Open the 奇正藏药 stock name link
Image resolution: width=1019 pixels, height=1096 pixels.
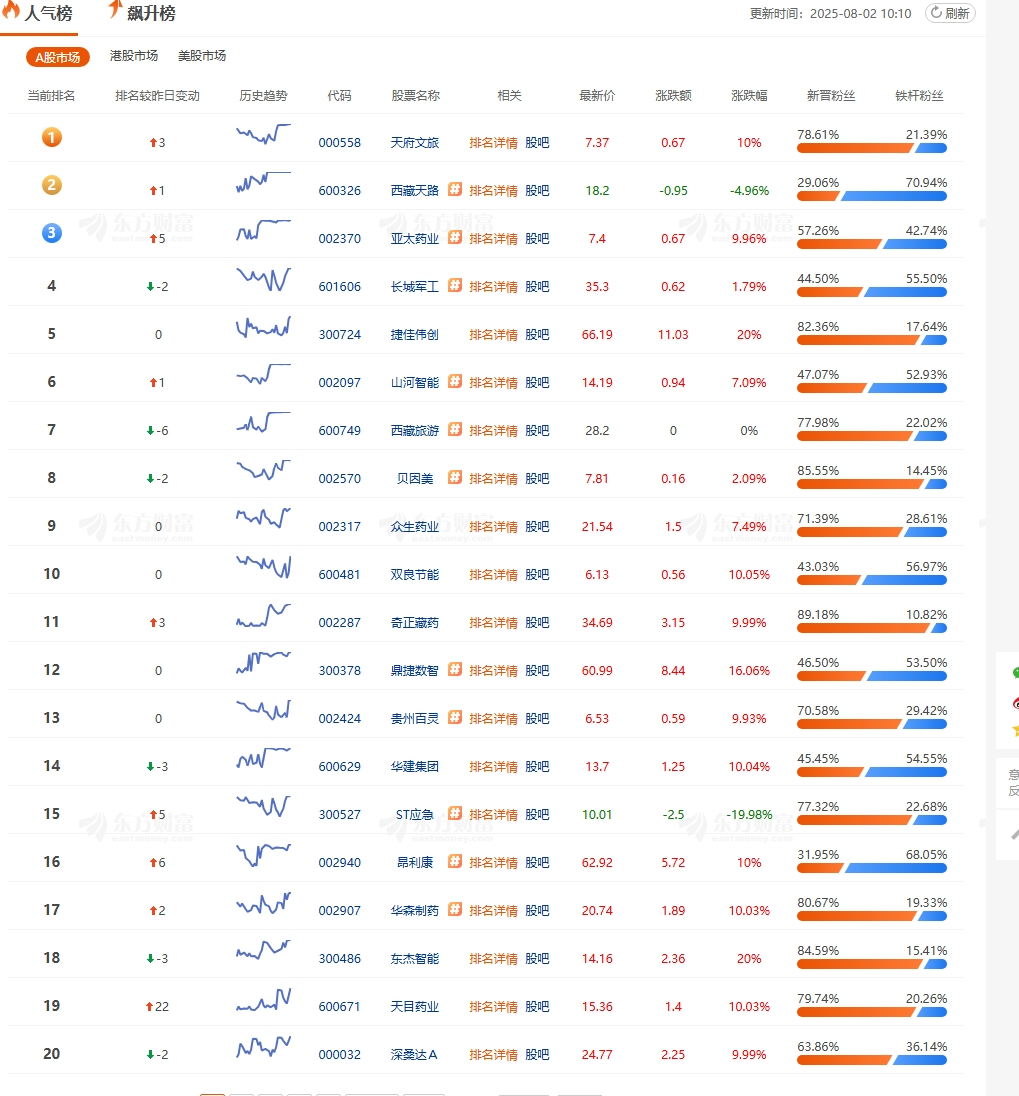414,622
